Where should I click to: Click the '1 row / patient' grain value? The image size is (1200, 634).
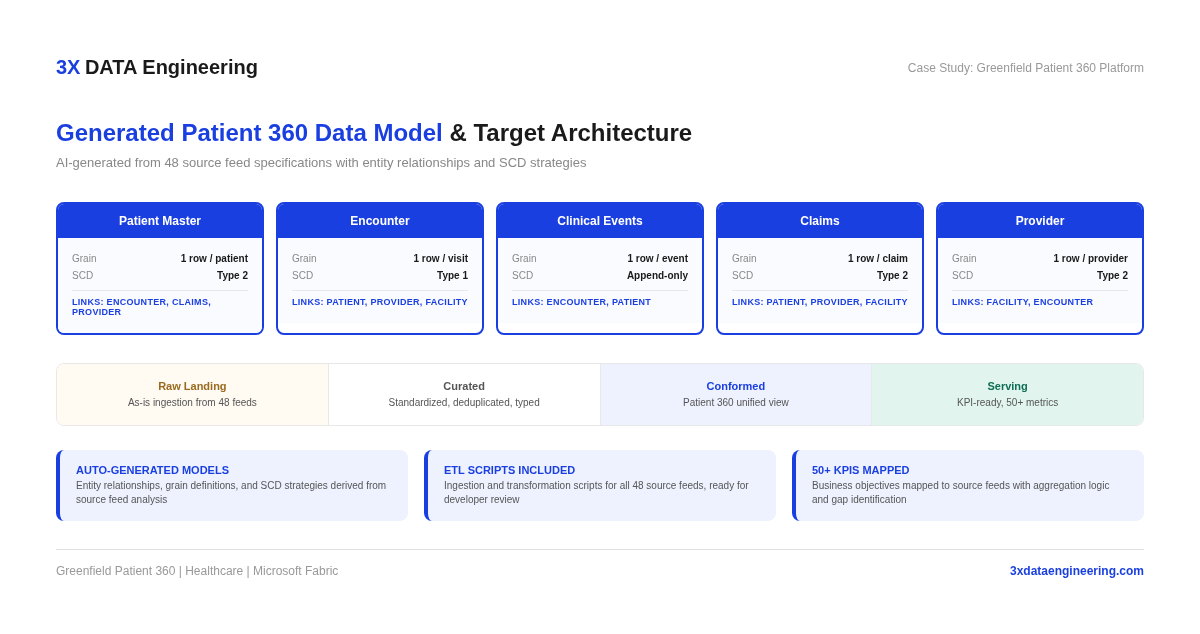point(214,259)
